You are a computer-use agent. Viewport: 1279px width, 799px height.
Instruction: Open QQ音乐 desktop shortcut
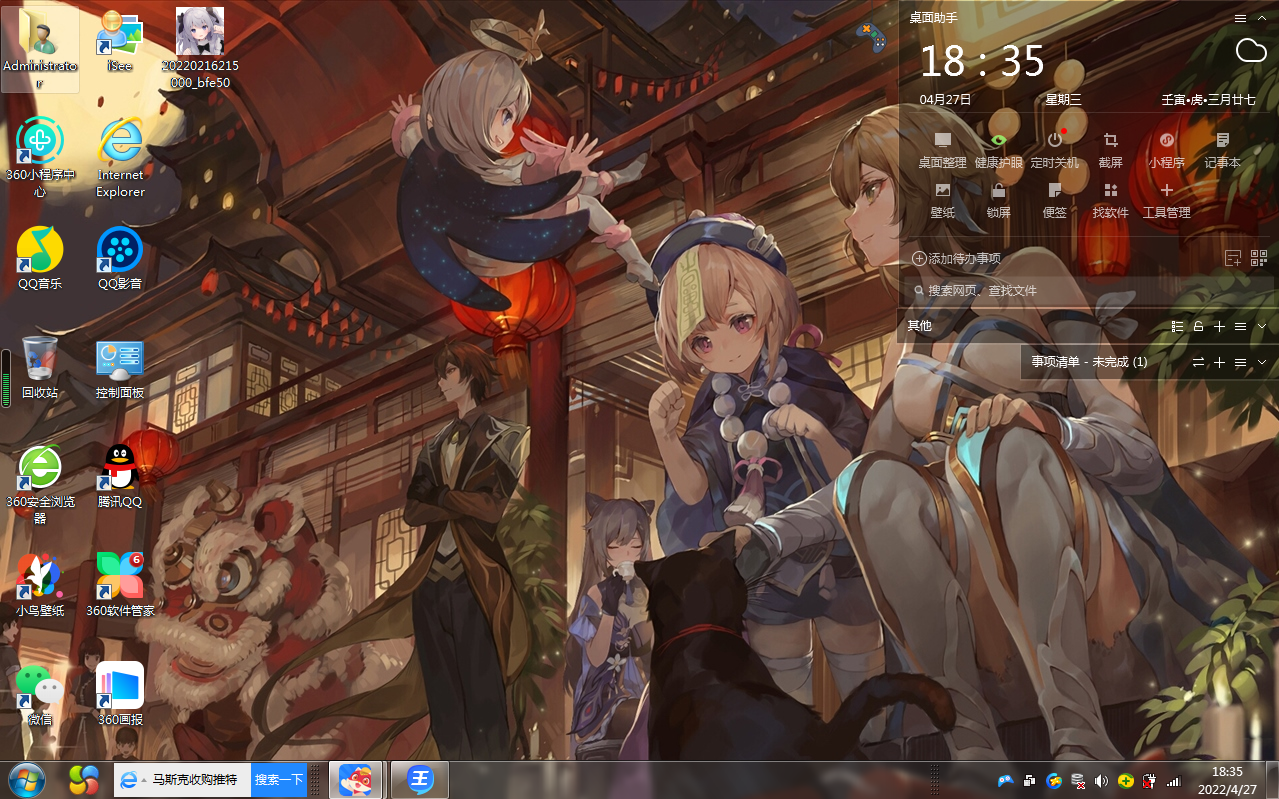[x=40, y=258]
